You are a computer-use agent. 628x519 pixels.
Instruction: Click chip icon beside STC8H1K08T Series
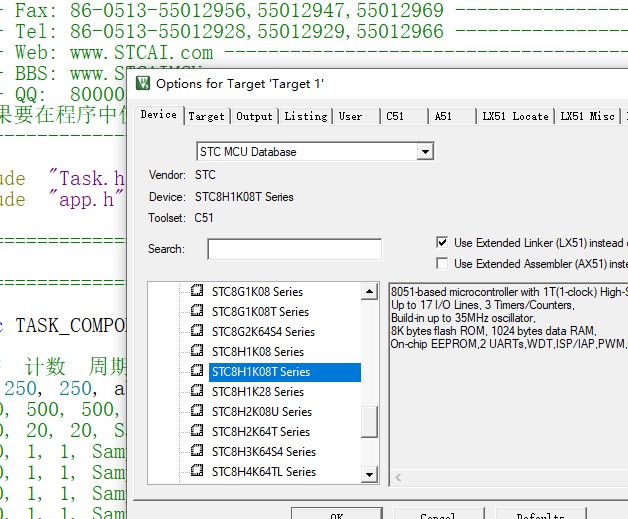pos(197,370)
